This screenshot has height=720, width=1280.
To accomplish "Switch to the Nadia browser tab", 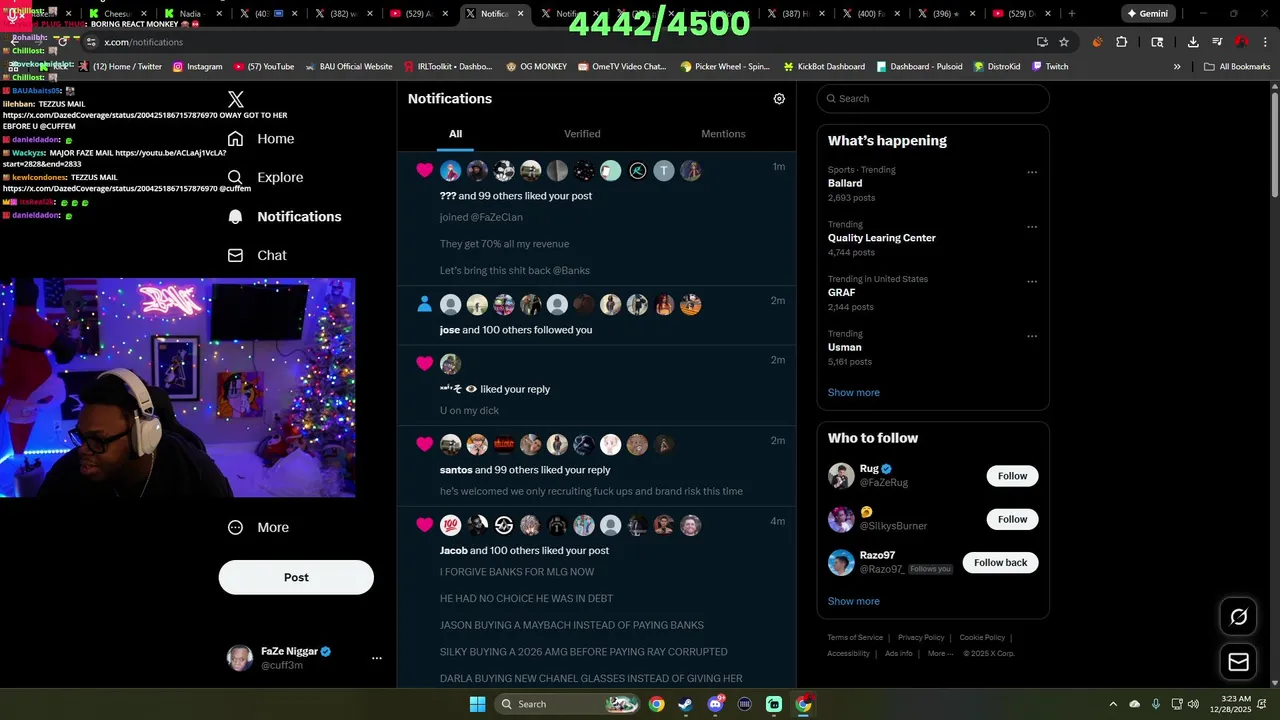I will (191, 14).
